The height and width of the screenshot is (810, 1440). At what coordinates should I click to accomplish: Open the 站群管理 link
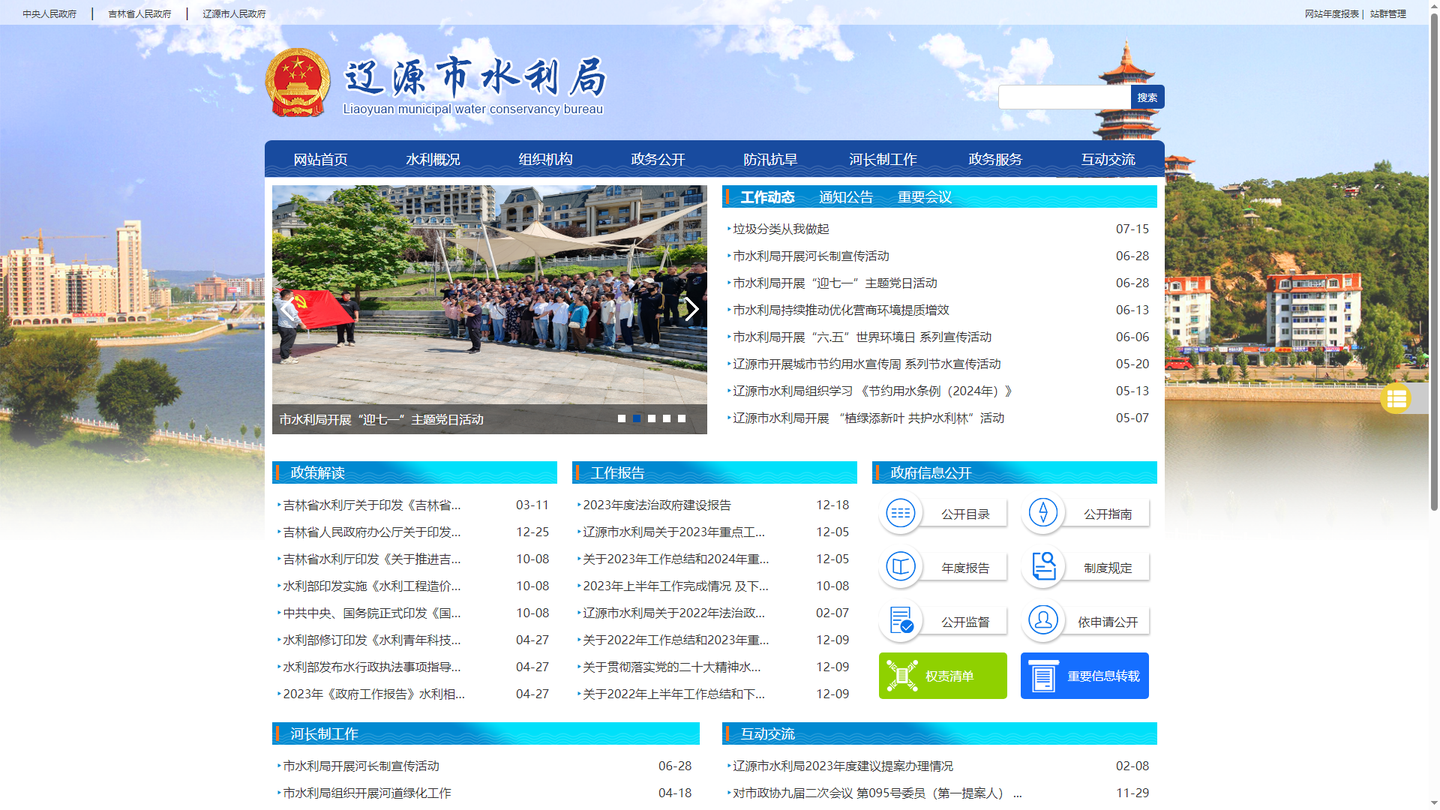[1388, 14]
